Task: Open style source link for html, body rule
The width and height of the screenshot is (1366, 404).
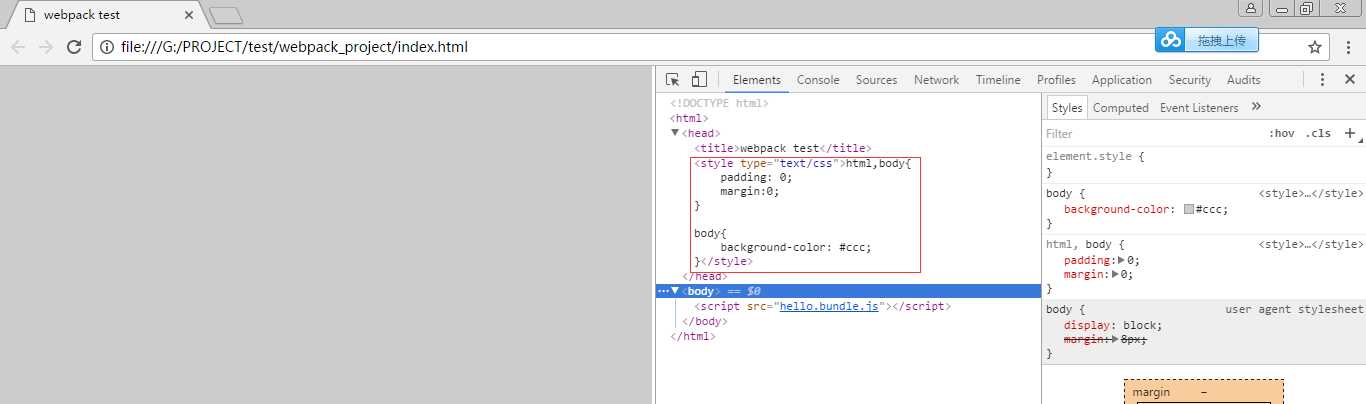Action: pyautogui.click(x=1311, y=244)
